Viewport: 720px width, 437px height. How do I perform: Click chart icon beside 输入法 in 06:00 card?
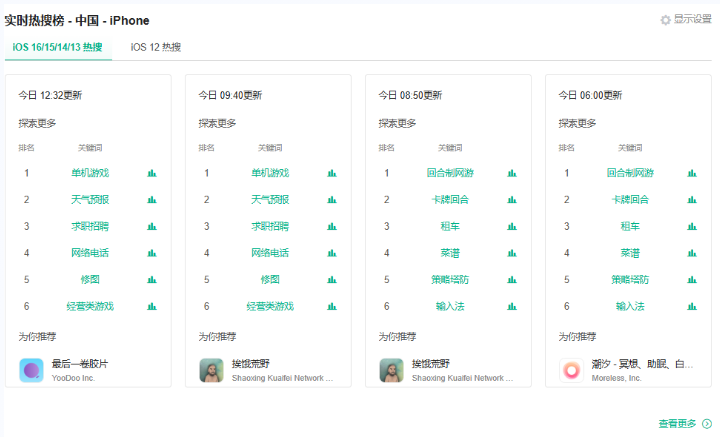coord(692,307)
